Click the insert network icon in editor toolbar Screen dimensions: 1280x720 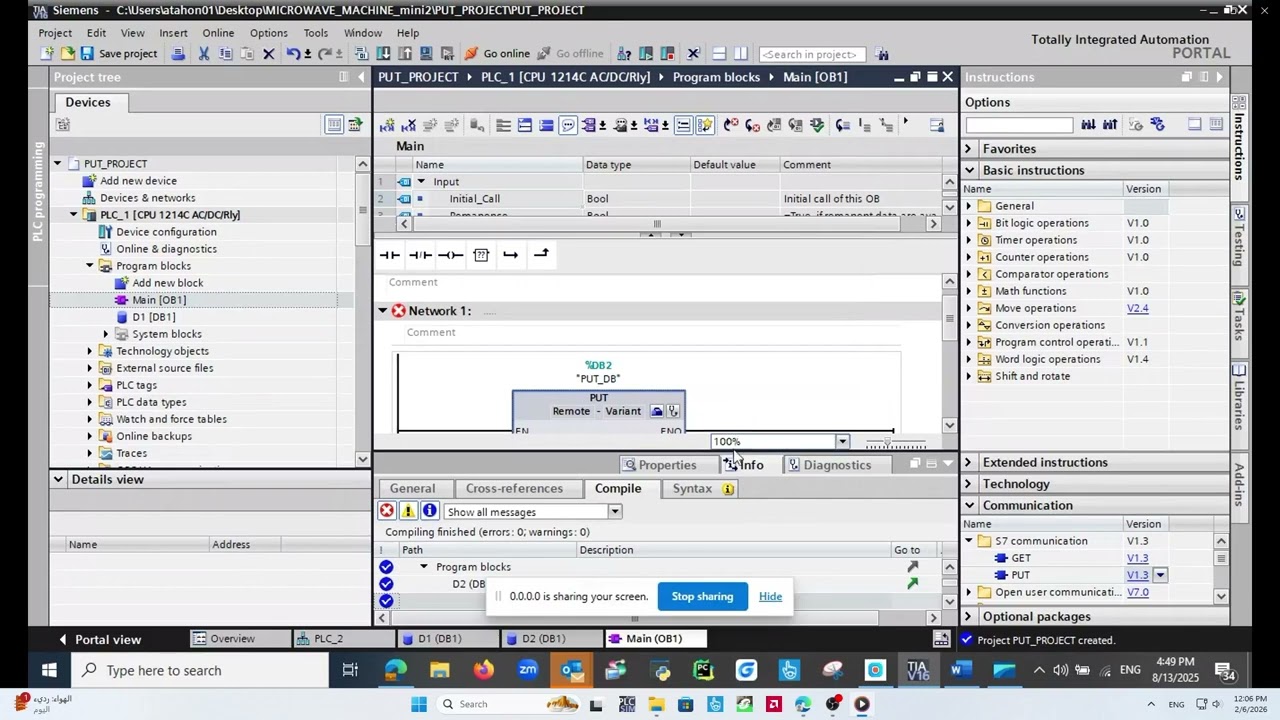(x=387, y=125)
